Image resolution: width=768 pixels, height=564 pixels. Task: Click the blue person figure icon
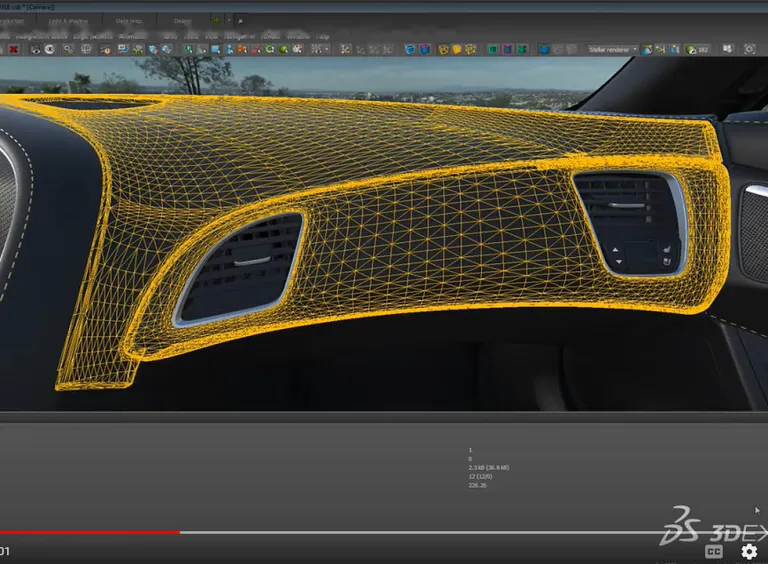229,49
